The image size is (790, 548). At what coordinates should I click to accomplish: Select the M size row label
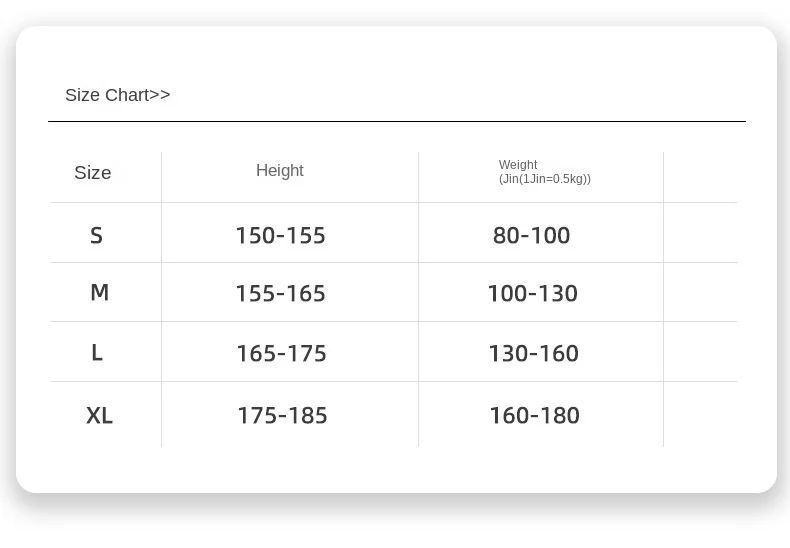click(x=99, y=293)
